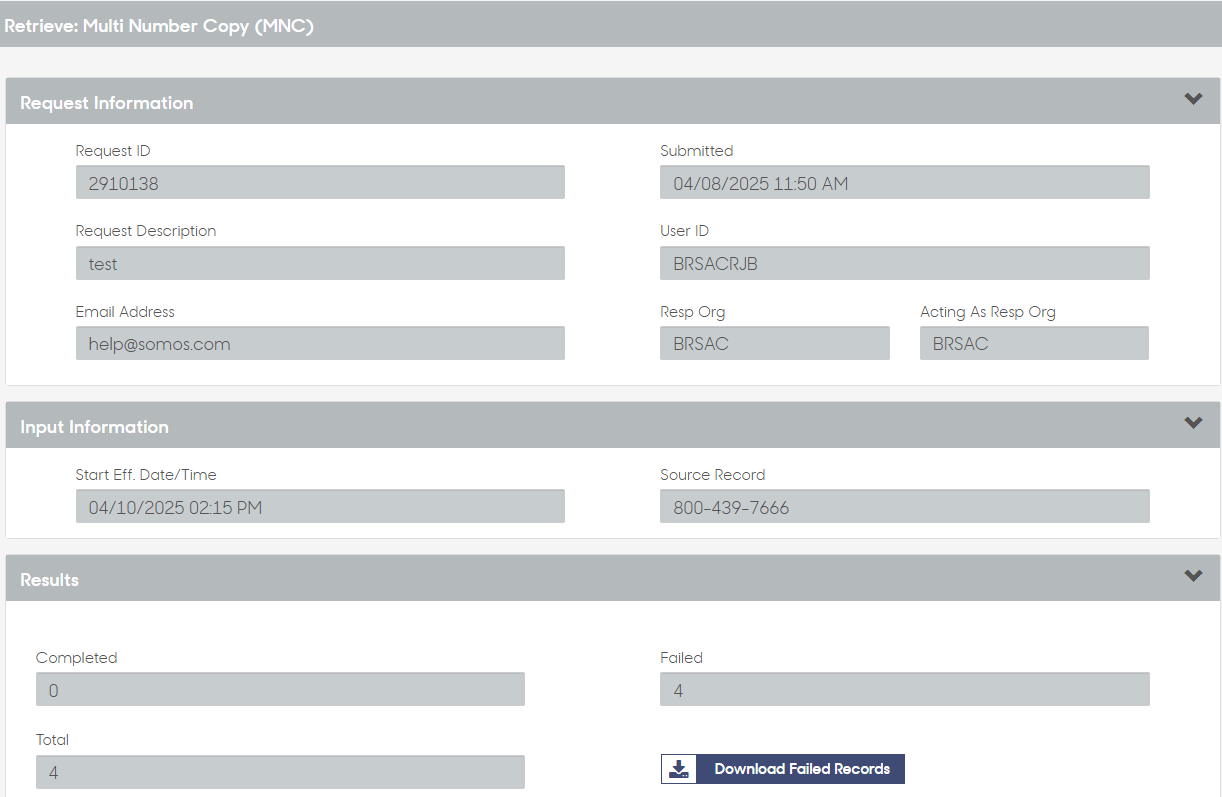Click the 'Request Information' header text

click(x=107, y=103)
